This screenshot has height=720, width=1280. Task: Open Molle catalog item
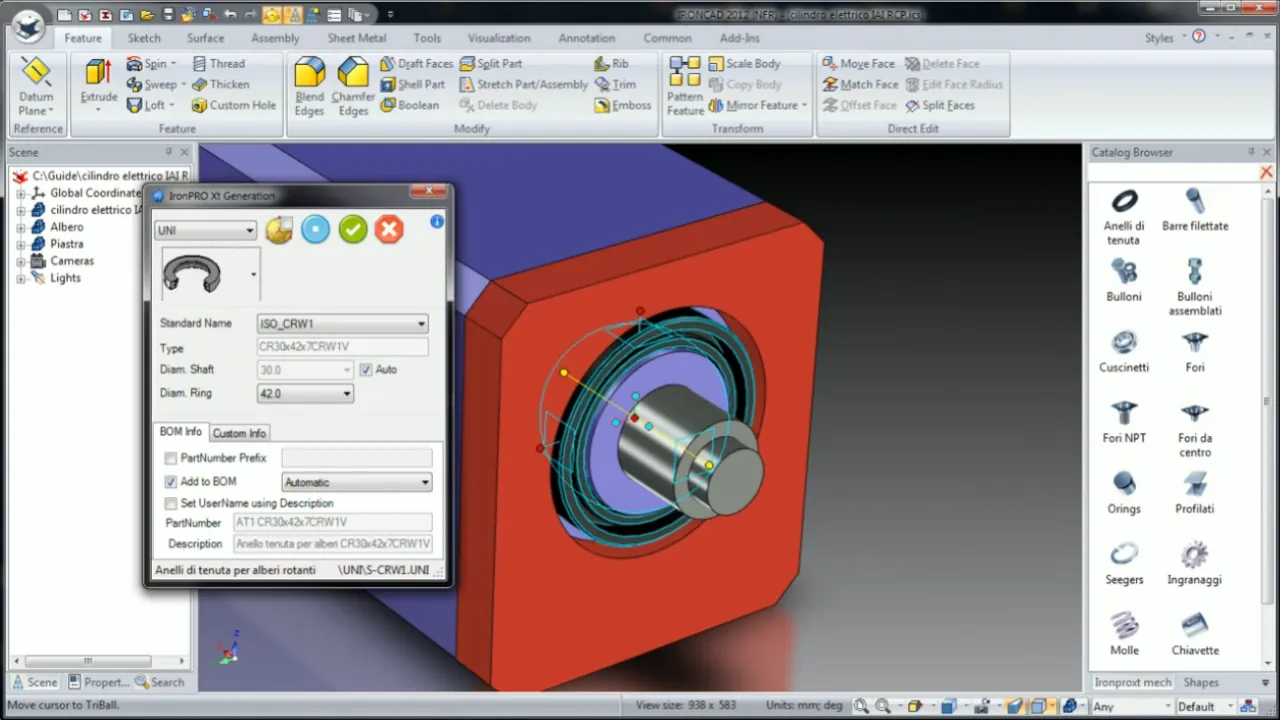(x=1124, y=635)
